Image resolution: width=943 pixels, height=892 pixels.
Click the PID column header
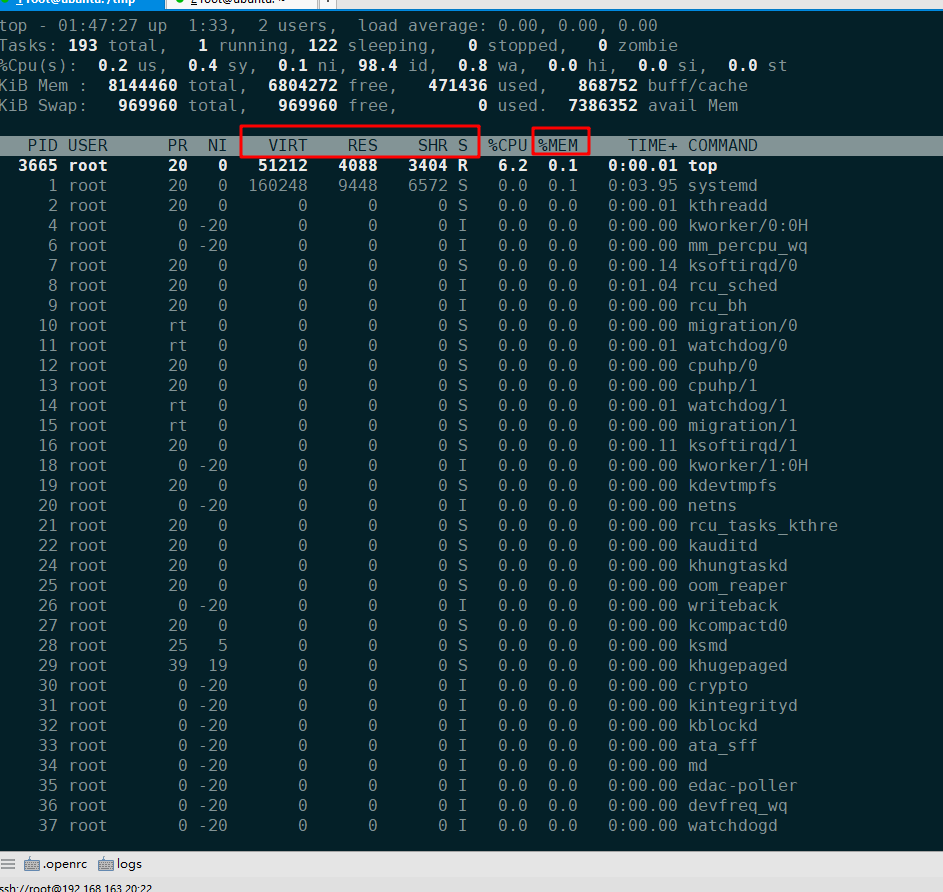pos(42,146)
